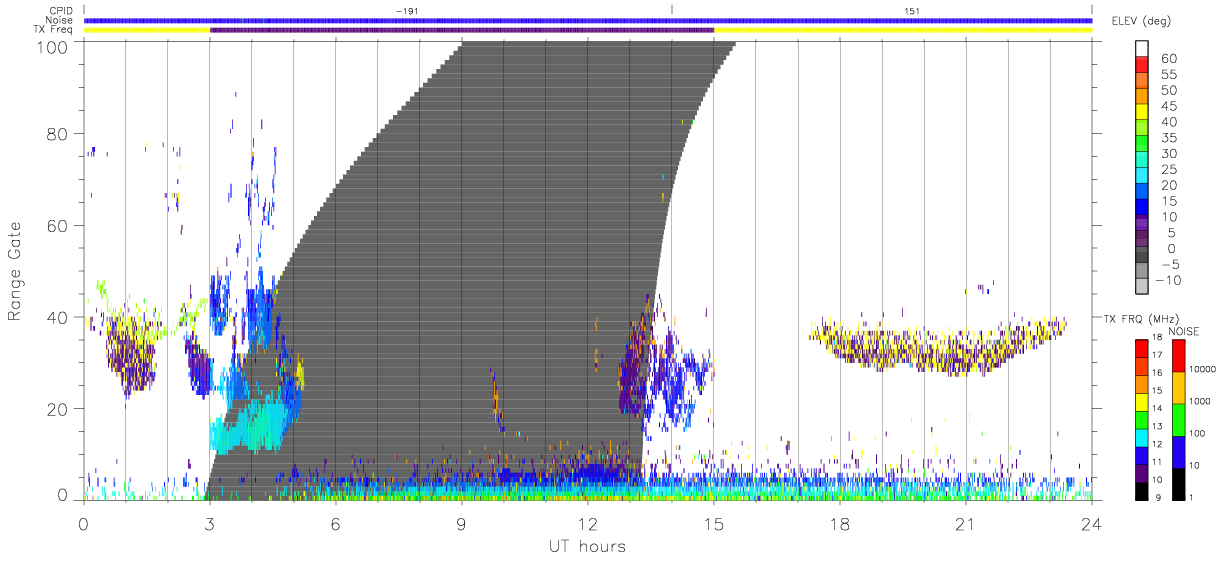The width and height of the screenshot is (1228, 567).
Task: Click the purple segment of TX Freq bar
Action: click(462, 30)
